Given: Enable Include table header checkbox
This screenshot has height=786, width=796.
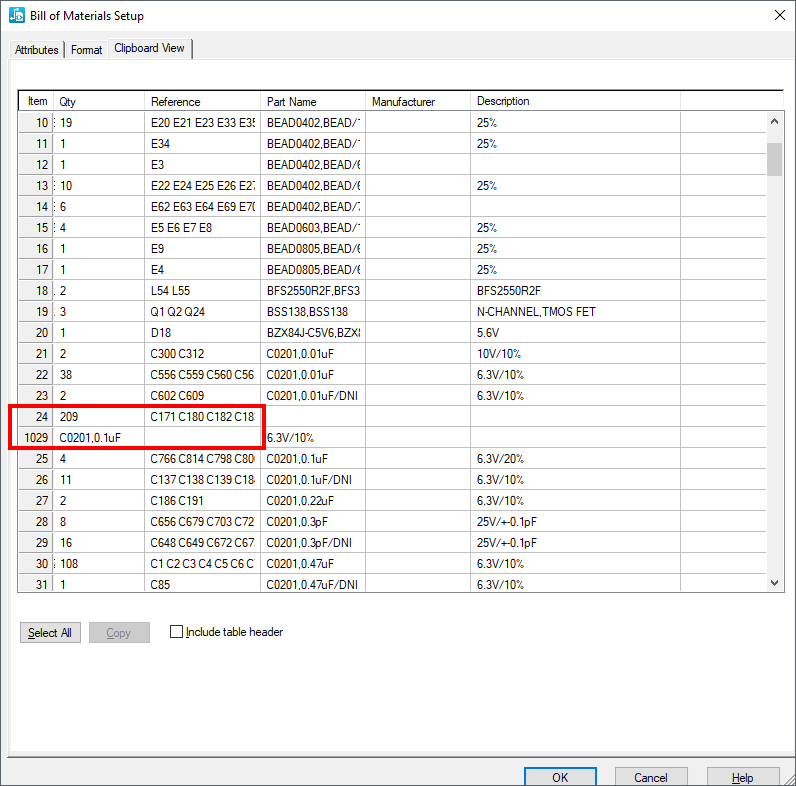Looking at the screenshot, I should (177, 632).
